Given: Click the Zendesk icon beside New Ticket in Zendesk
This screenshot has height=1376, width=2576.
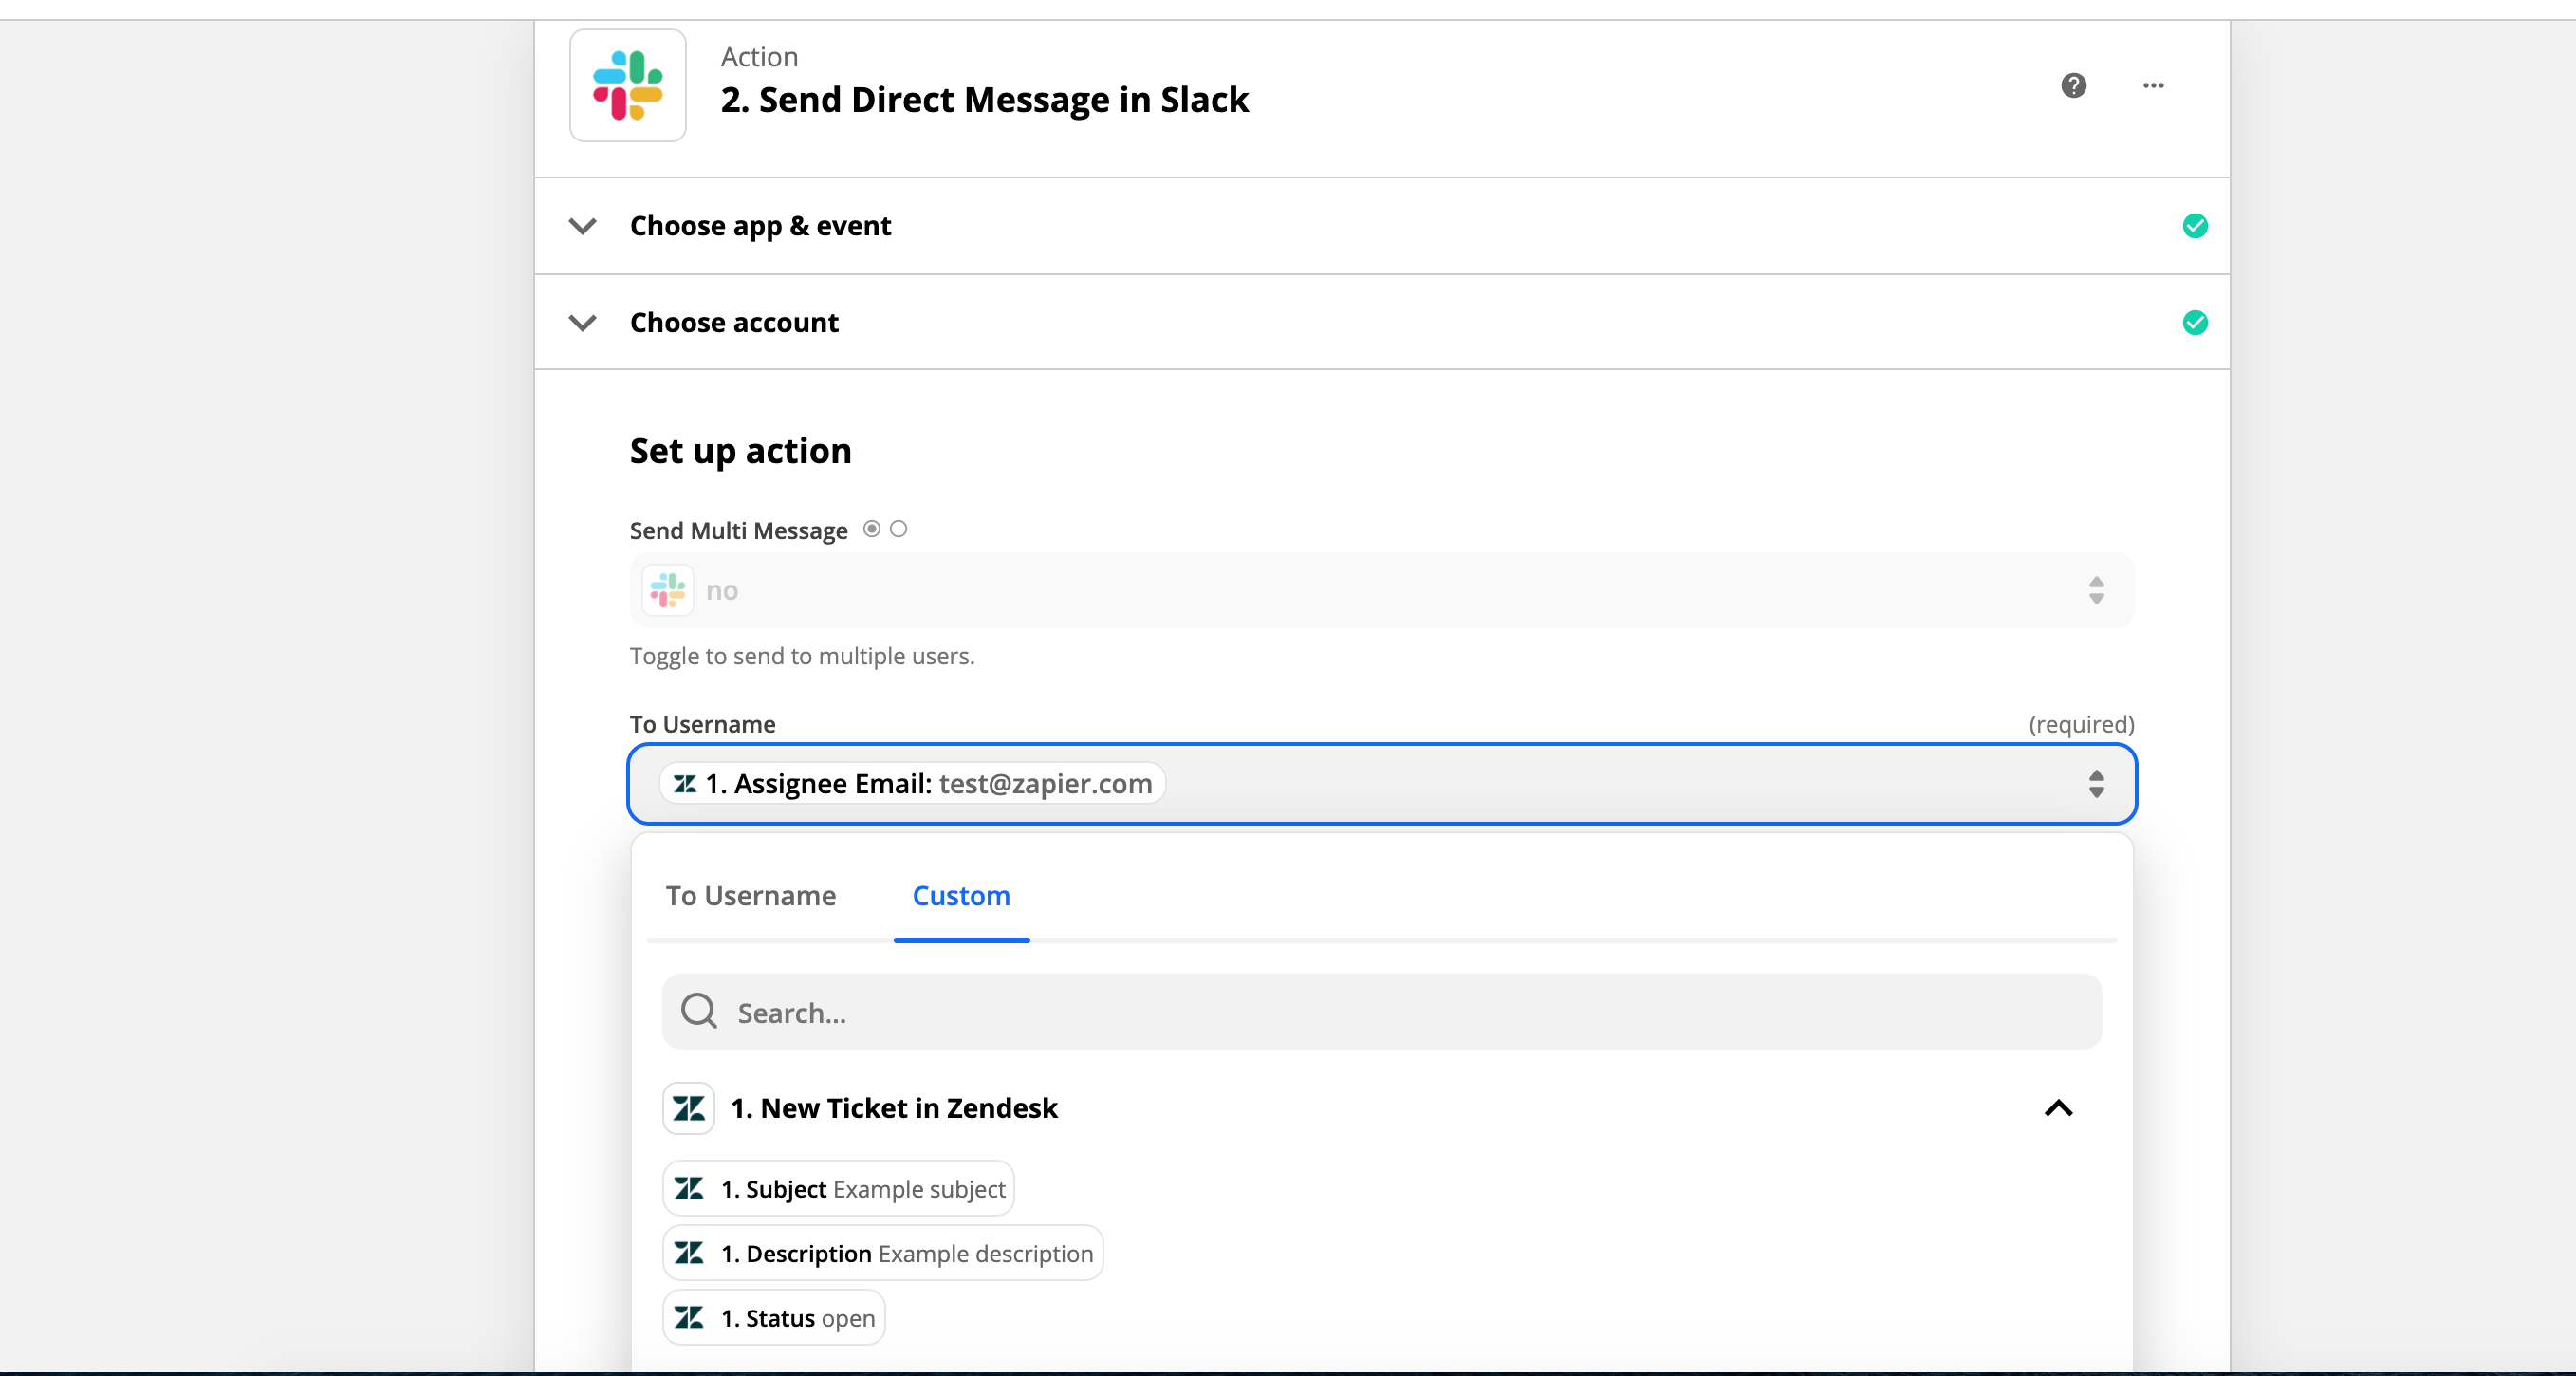Looking at the screenshot, I should (688, 1108).
